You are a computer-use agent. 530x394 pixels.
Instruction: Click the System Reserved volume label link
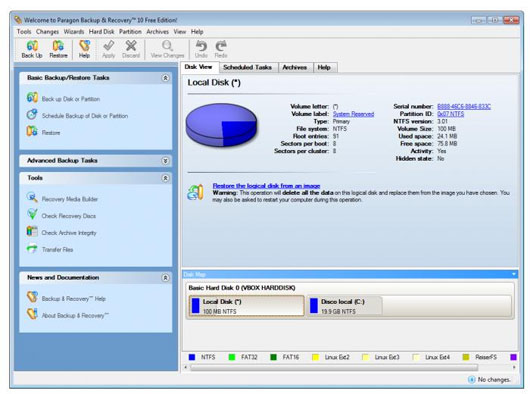coord(353,114)
